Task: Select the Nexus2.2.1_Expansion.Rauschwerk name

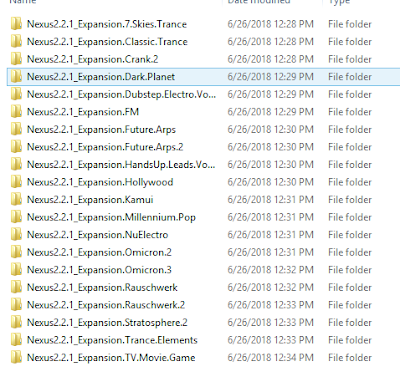Action: 102,288
